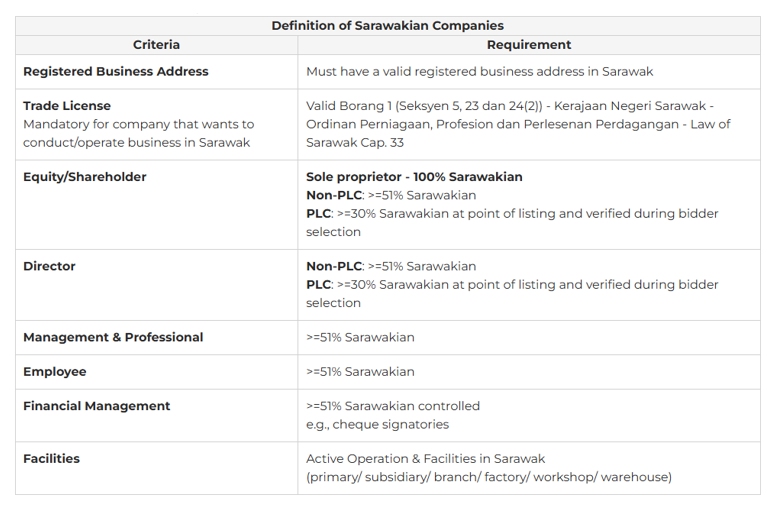Select the 'Requirement' column header
This screenshot has width=780, height=506.
coord(528,45)
